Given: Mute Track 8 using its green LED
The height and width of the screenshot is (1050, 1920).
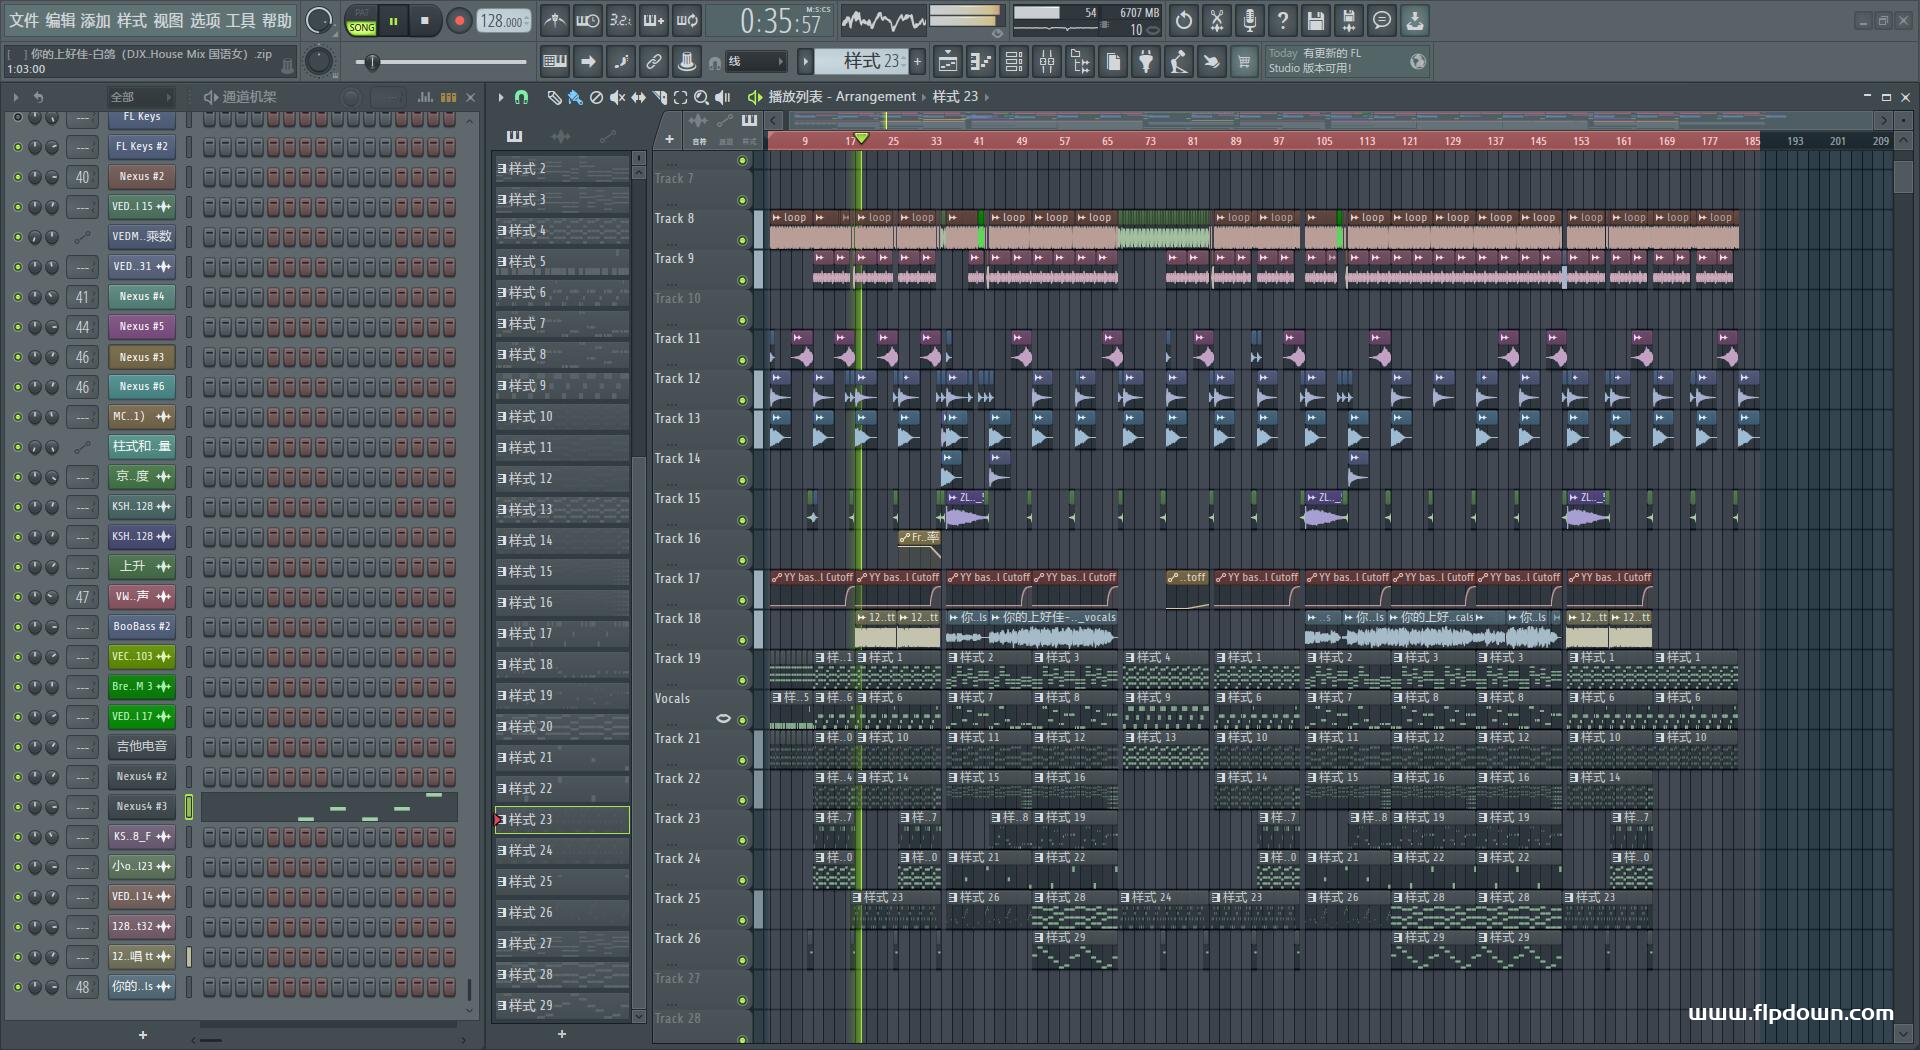Looking at the screenshot, I should point(742,240).
